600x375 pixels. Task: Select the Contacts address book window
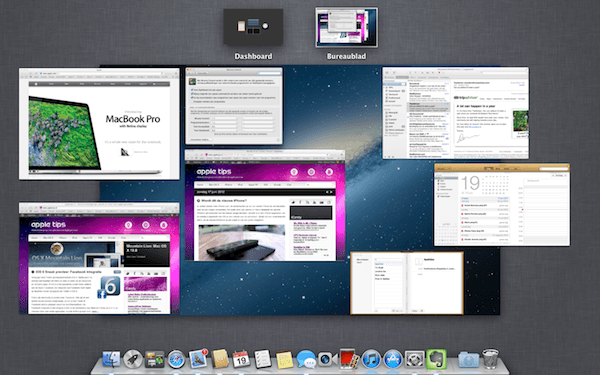coord(407,283)
